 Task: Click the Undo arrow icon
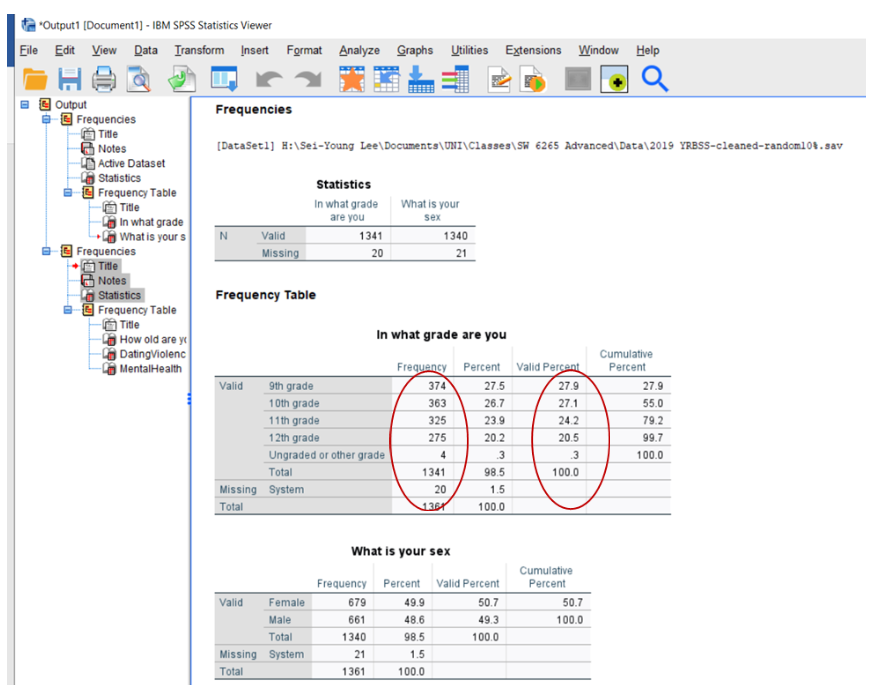pos(269,79)
